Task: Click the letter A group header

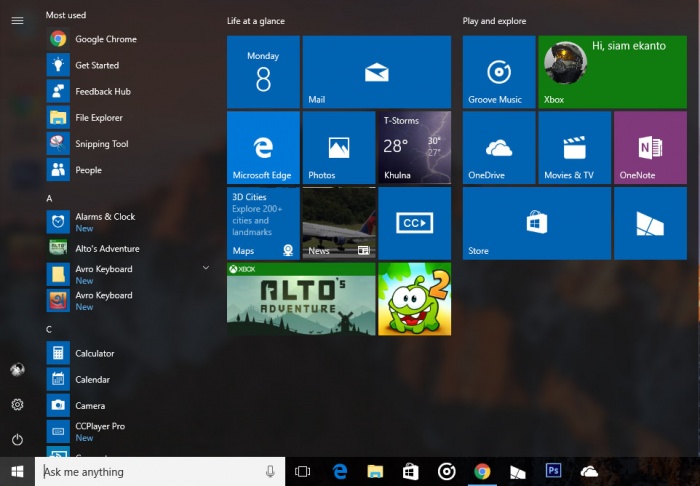Action: 49,198
